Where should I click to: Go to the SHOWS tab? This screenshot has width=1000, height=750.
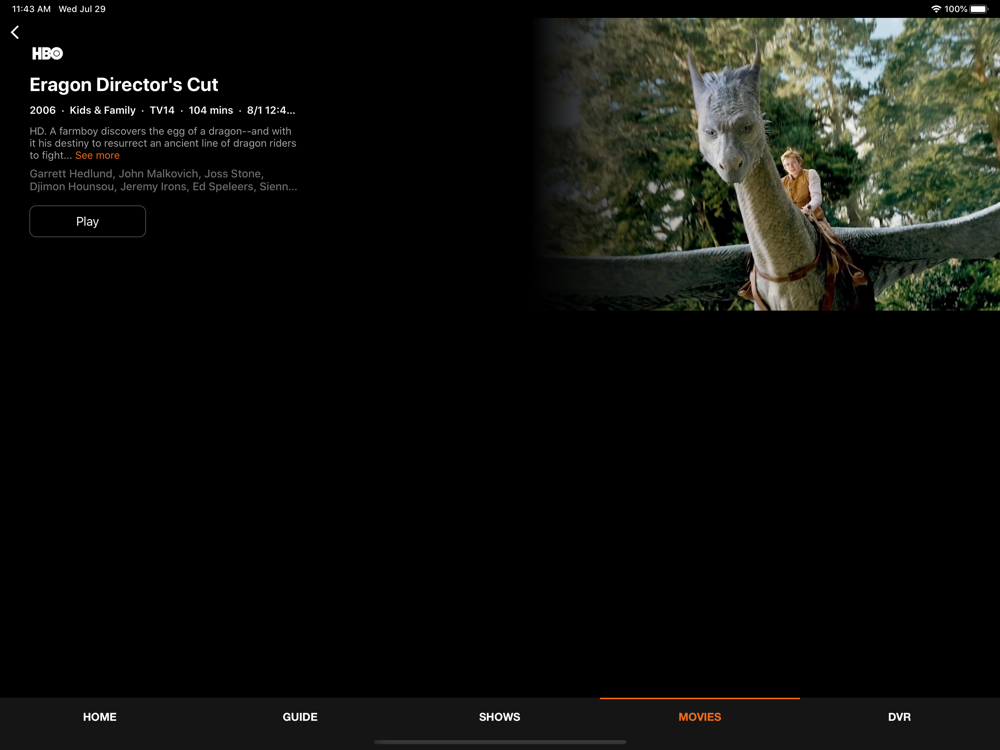tap(500, 717)
